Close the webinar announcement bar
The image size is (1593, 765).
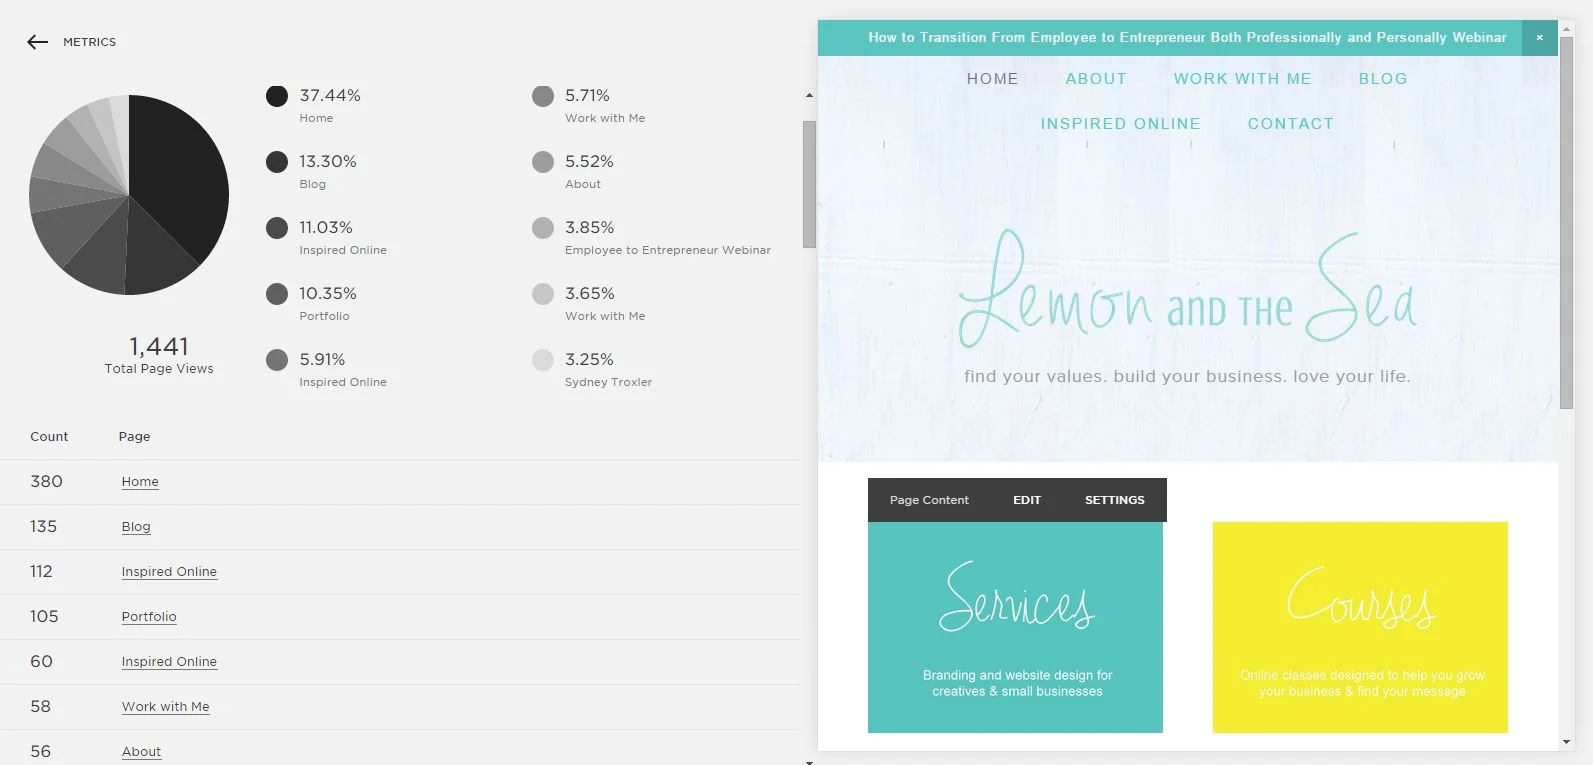tap(1539, 38)
